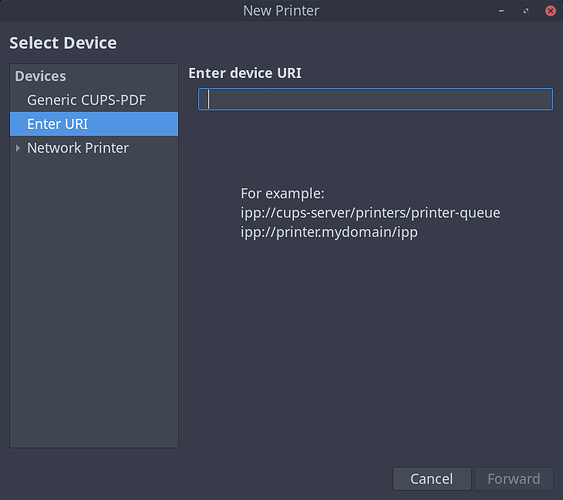Screen dimensions: 563x500
Task: Click the Forward button
Action: [x=514, y=478]
